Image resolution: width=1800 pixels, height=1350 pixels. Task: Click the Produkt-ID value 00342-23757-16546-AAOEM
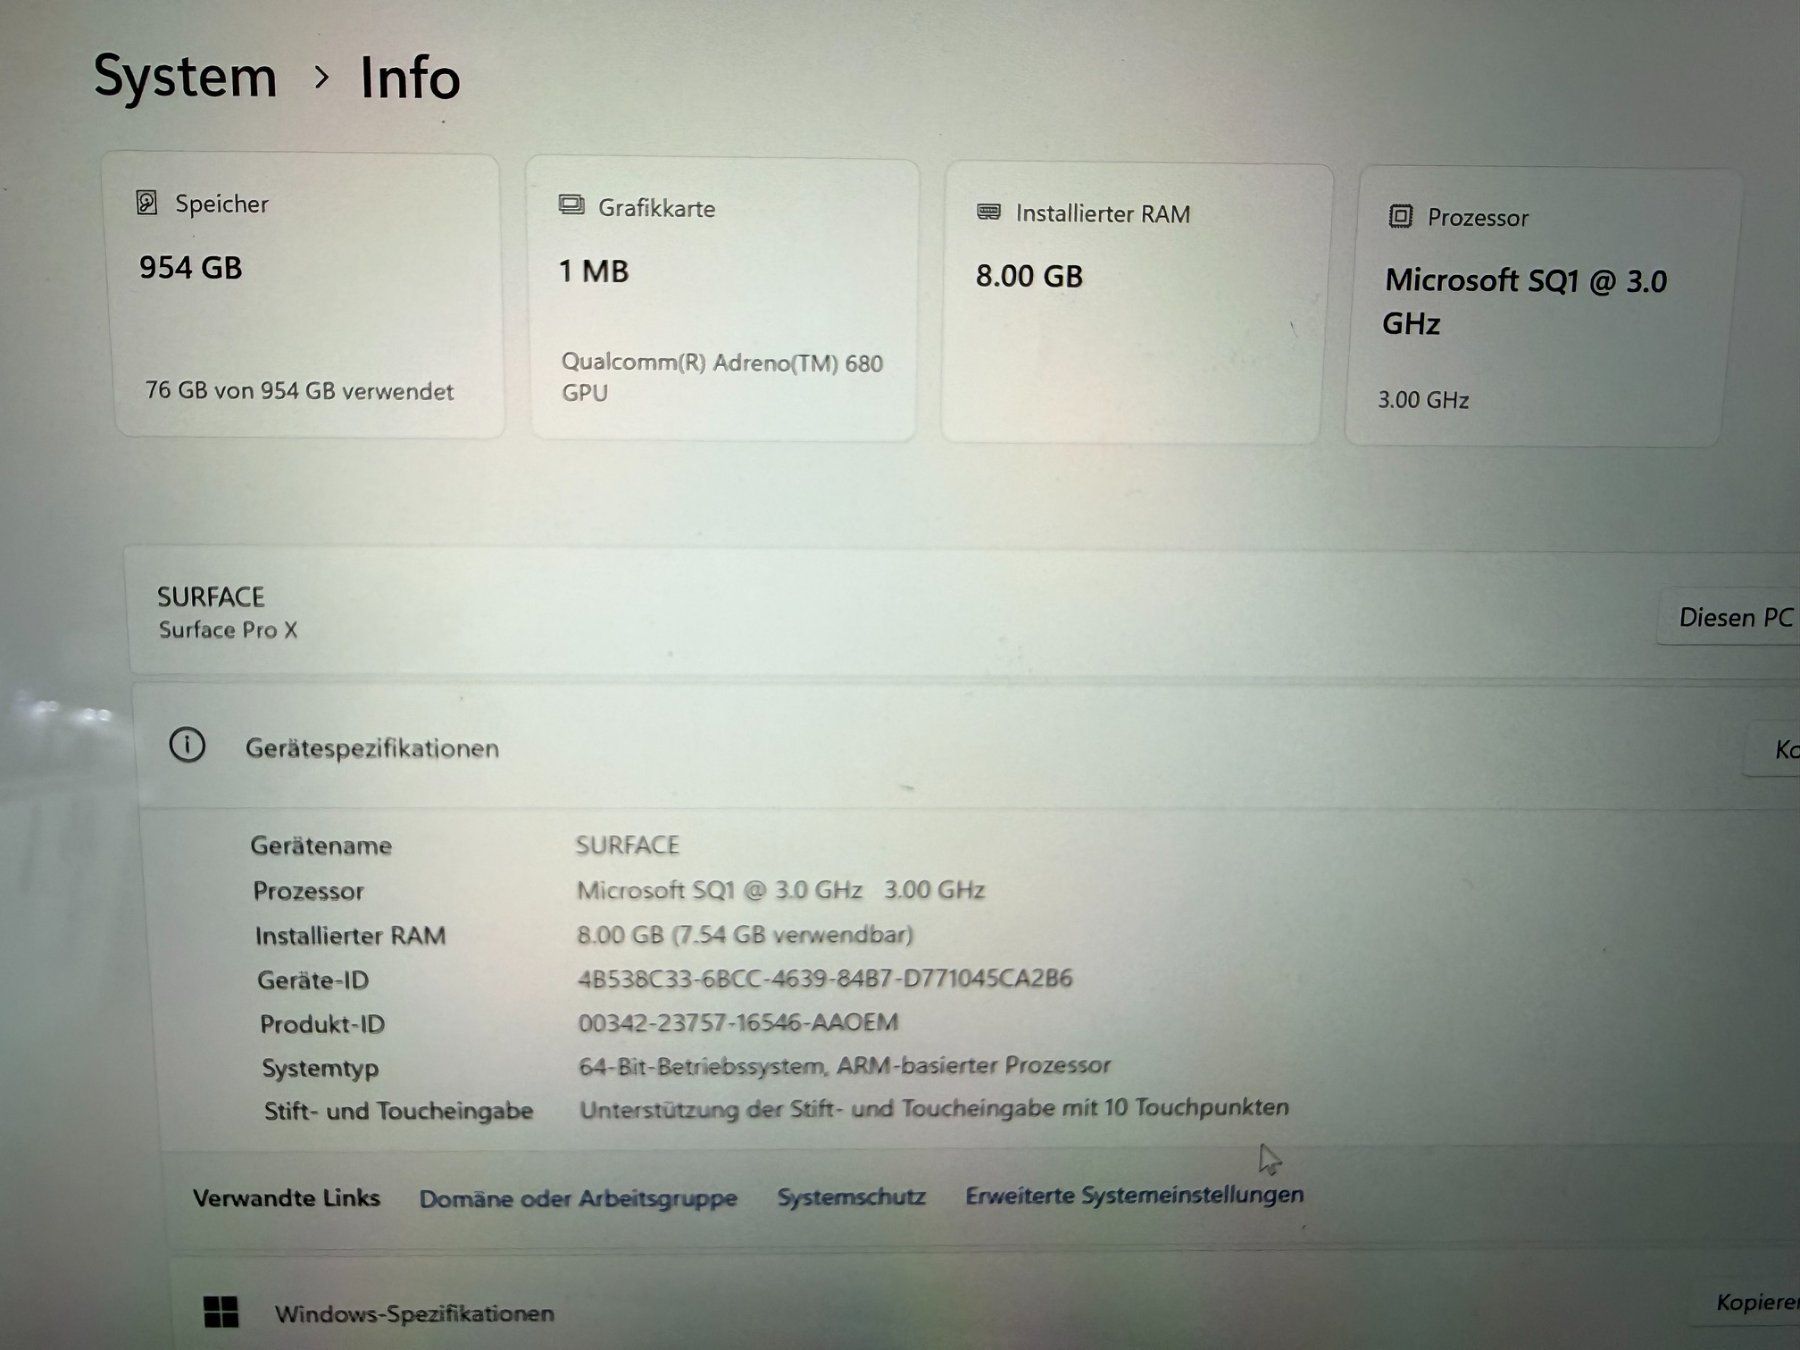738,1022
